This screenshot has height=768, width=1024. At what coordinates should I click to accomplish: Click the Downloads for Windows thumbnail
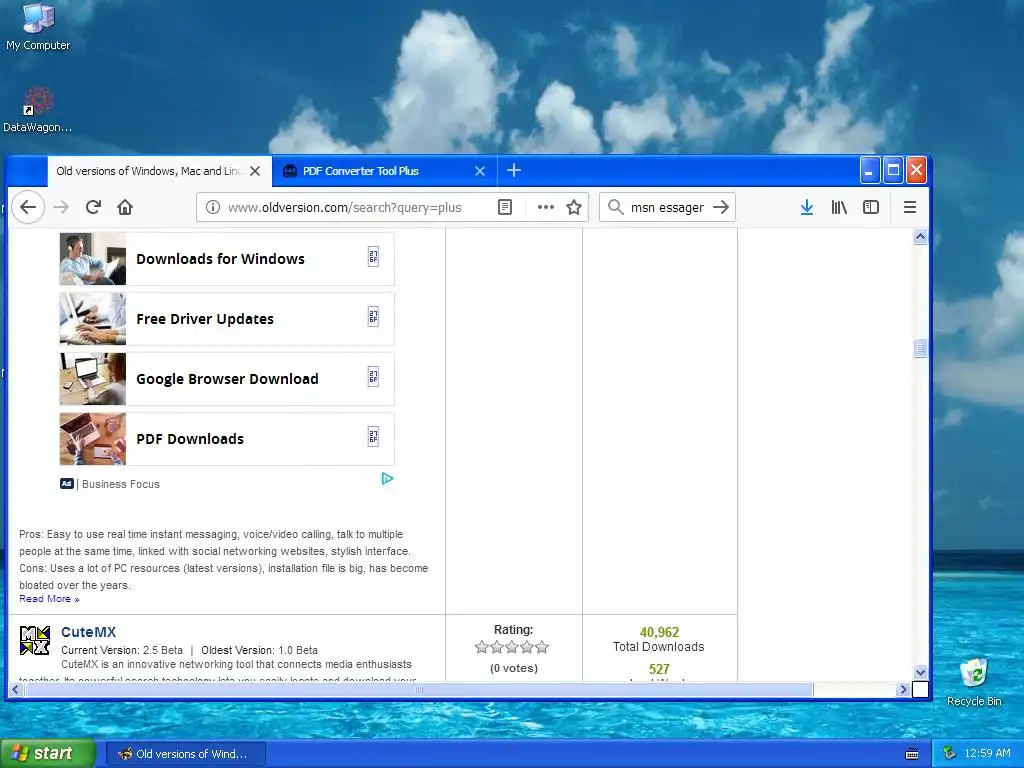(93, 259)
